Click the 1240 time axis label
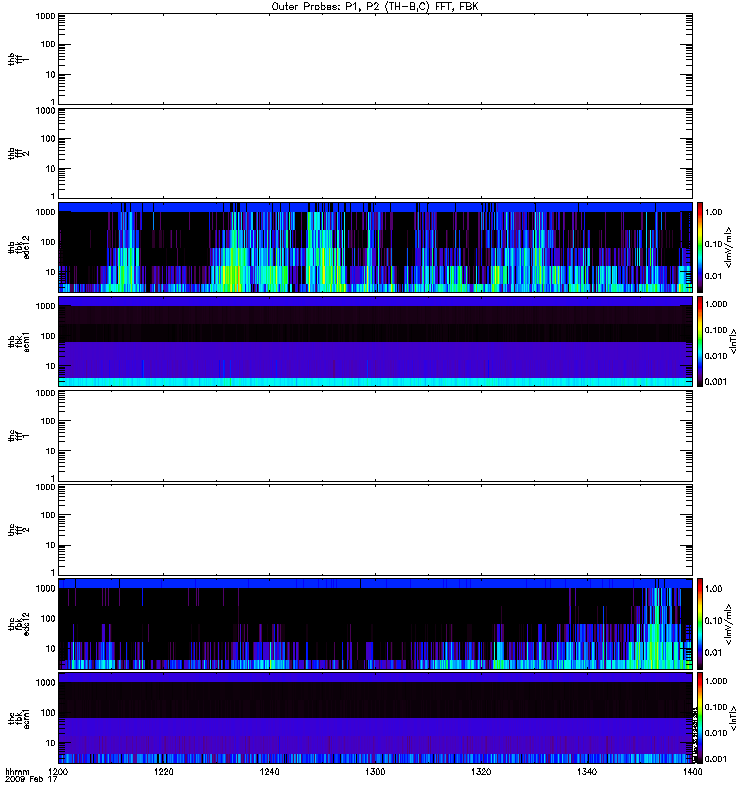 pyautogui.click(x=269, y=772)
